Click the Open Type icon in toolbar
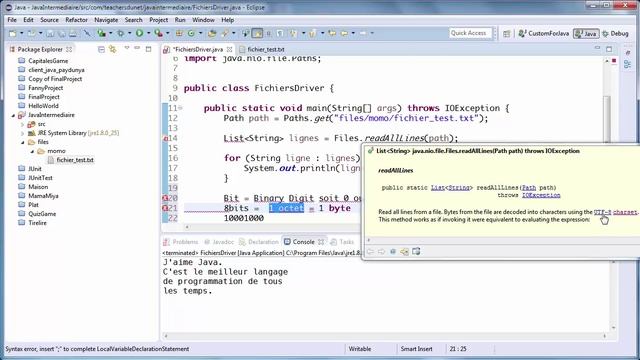The image size is (640, 360). [x=212, y=33]
